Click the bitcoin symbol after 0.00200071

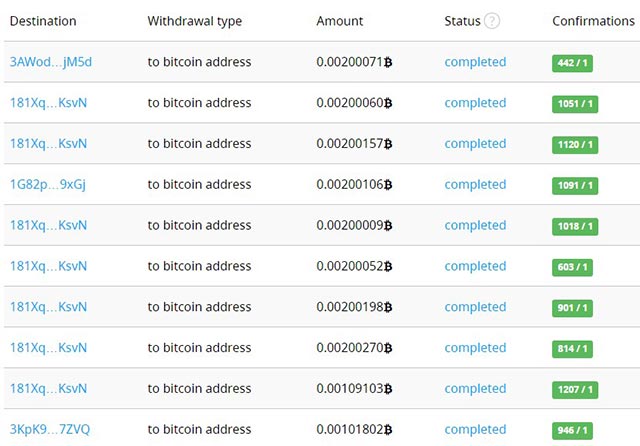(x=388, y=62)
